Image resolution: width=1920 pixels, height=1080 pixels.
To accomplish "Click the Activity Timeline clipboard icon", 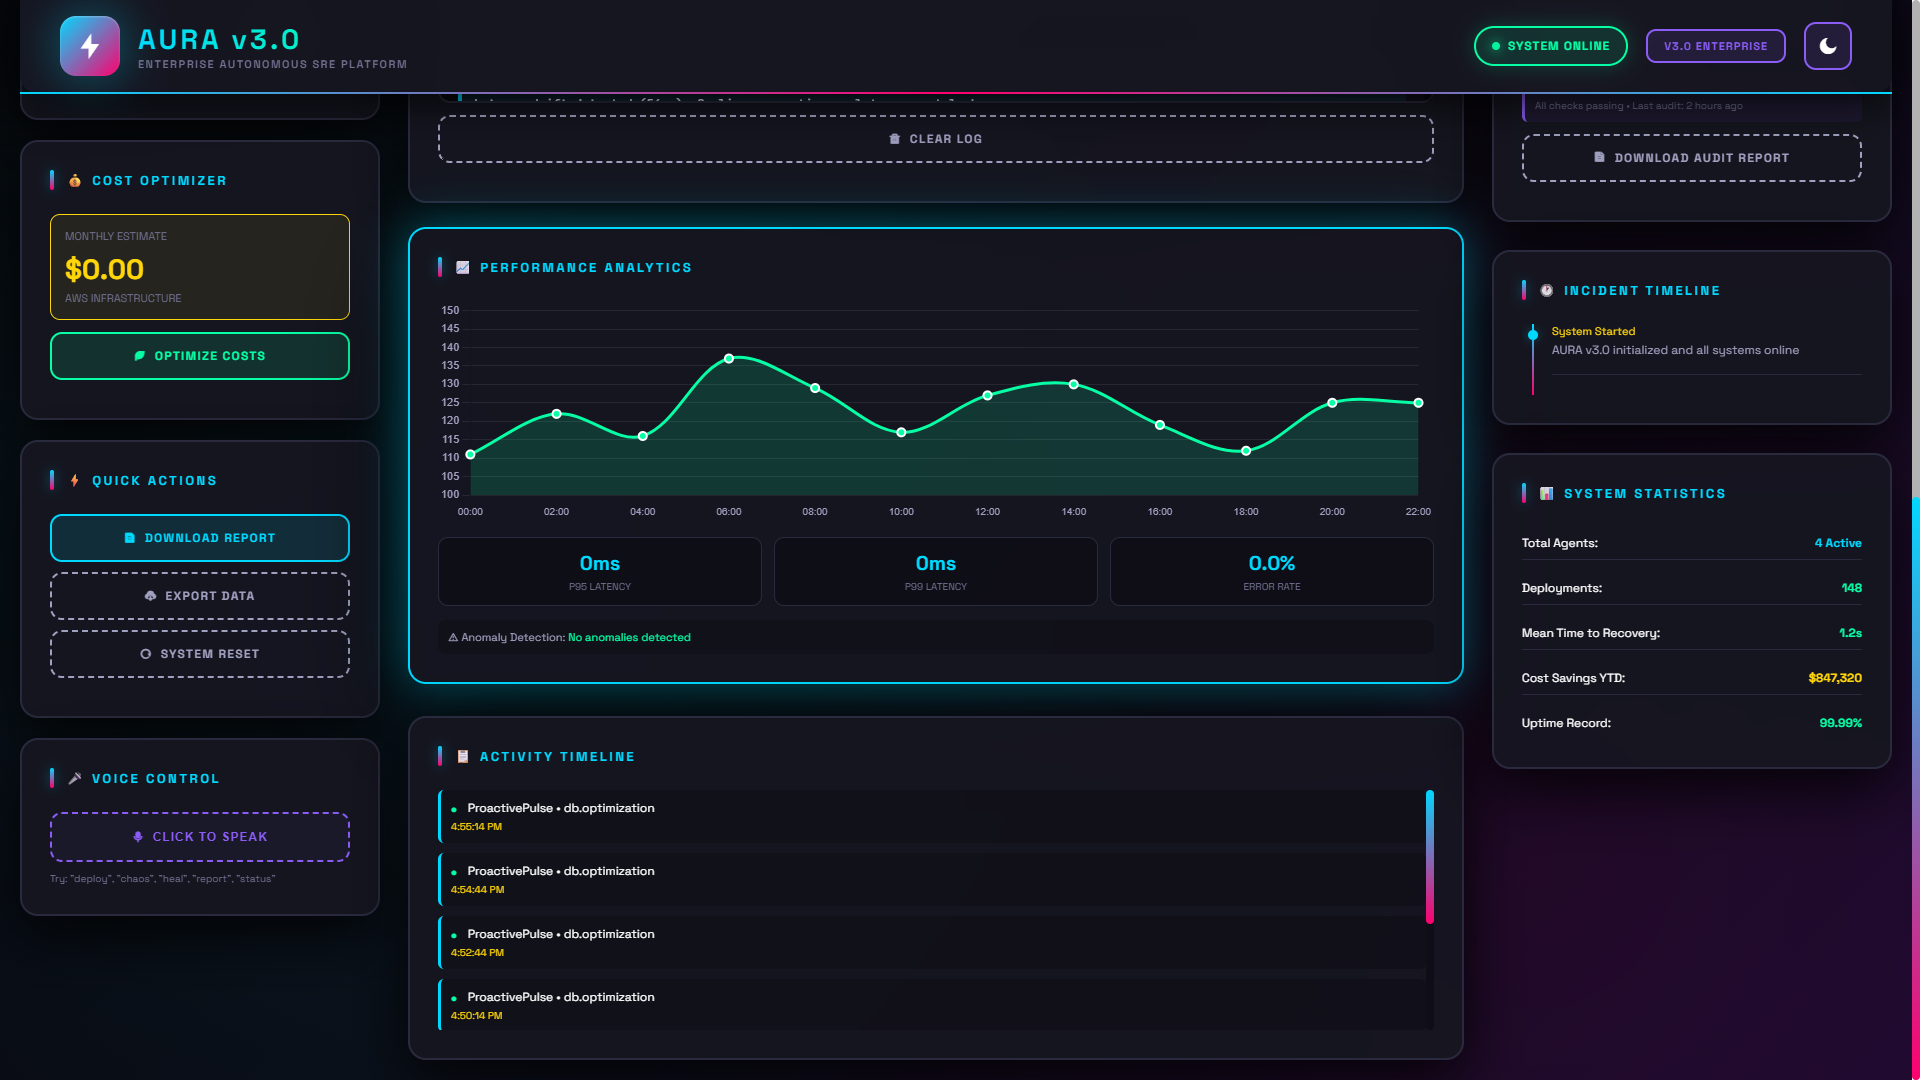I will [x=463, y=757].
